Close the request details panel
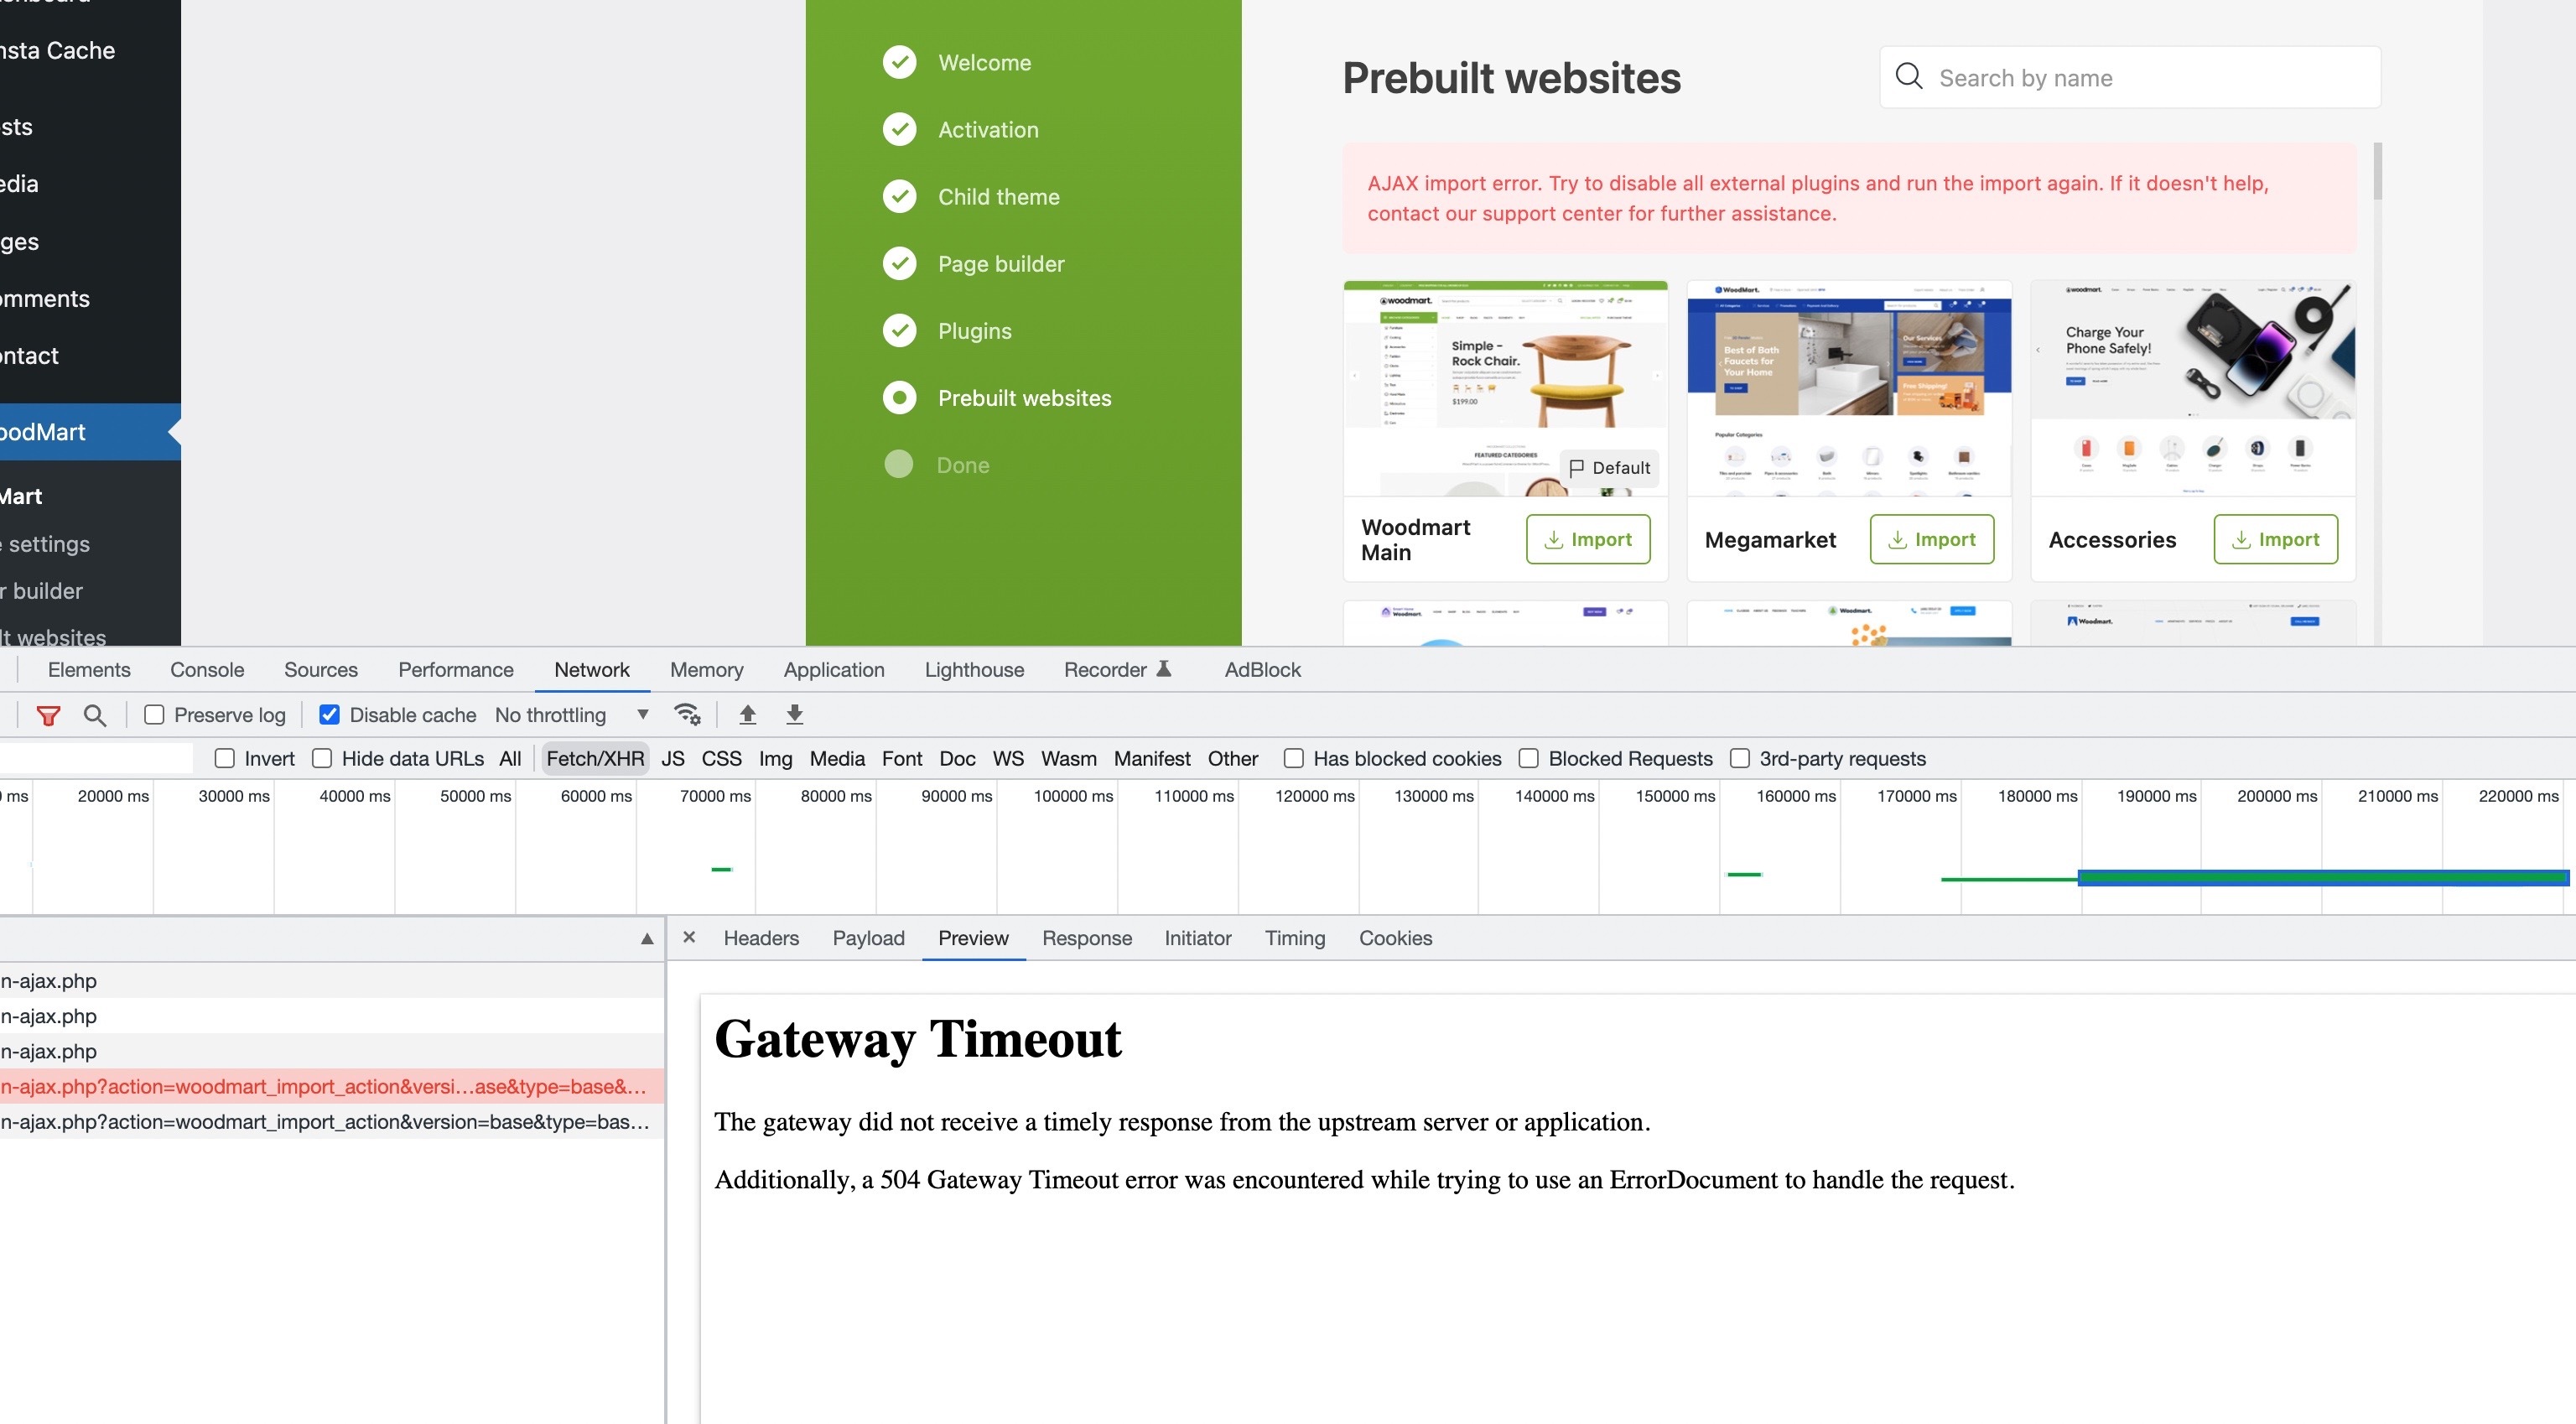2576x1424 pixels. [x=689, y=937]
